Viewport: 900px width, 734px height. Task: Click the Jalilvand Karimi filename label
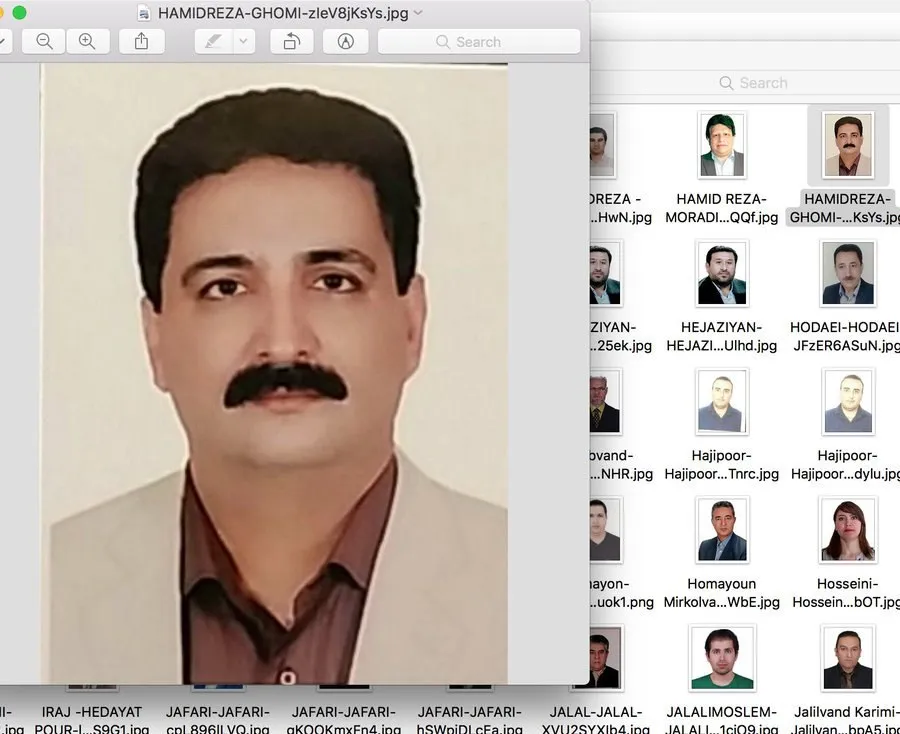pos(846,720)
